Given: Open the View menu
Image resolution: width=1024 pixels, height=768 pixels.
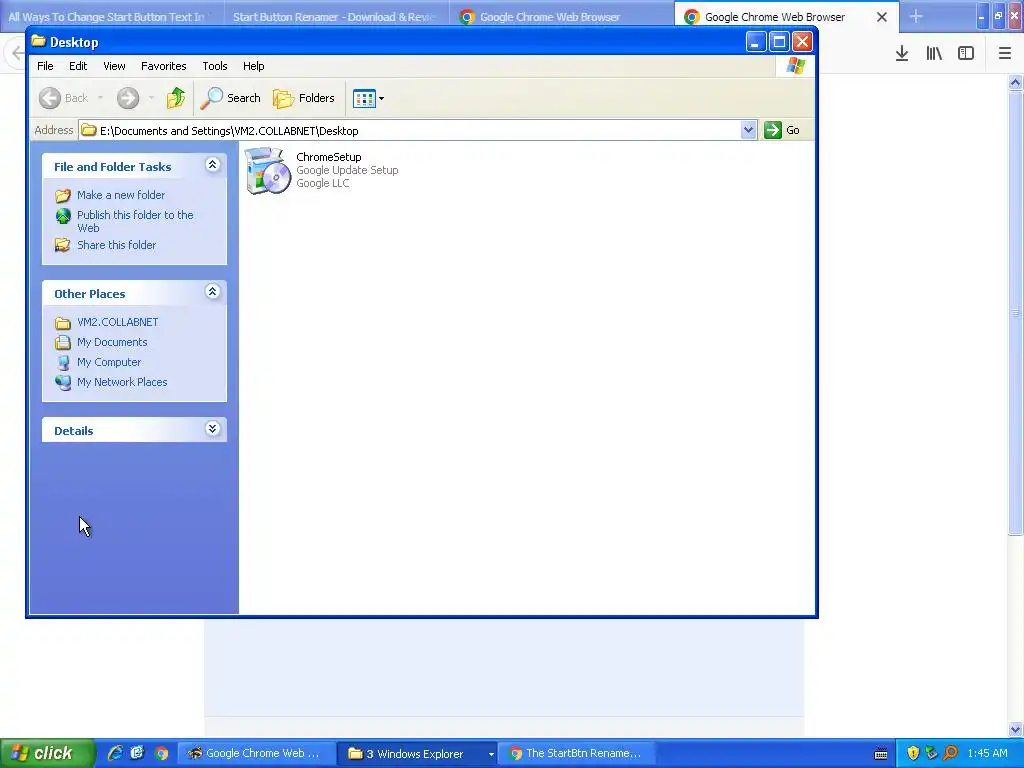Looking at the screenshot, I should point(114,66).
